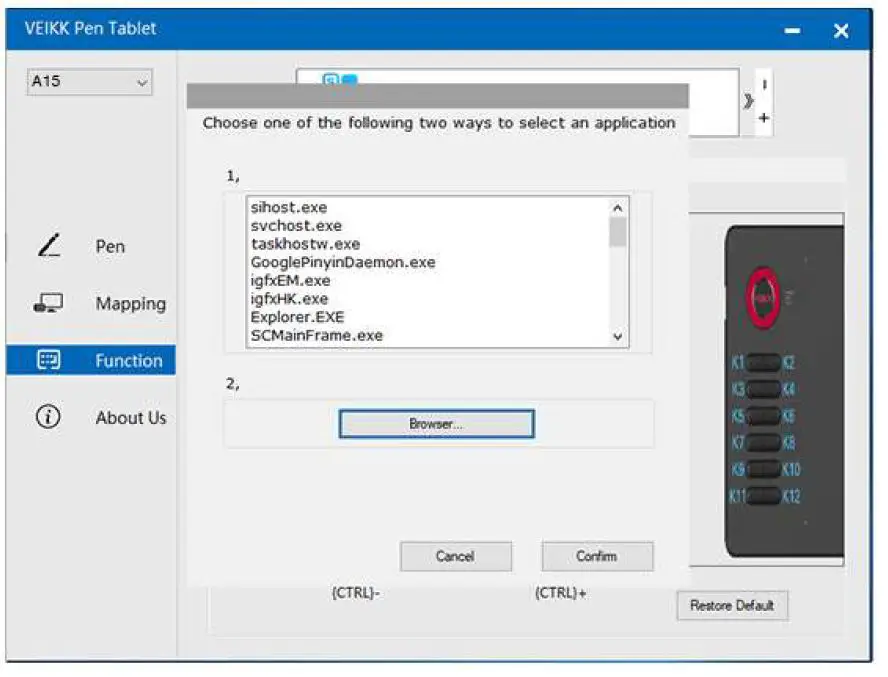Select Explorer.EXE in the list
Viewport: 888px width, 677px height.
297,317
